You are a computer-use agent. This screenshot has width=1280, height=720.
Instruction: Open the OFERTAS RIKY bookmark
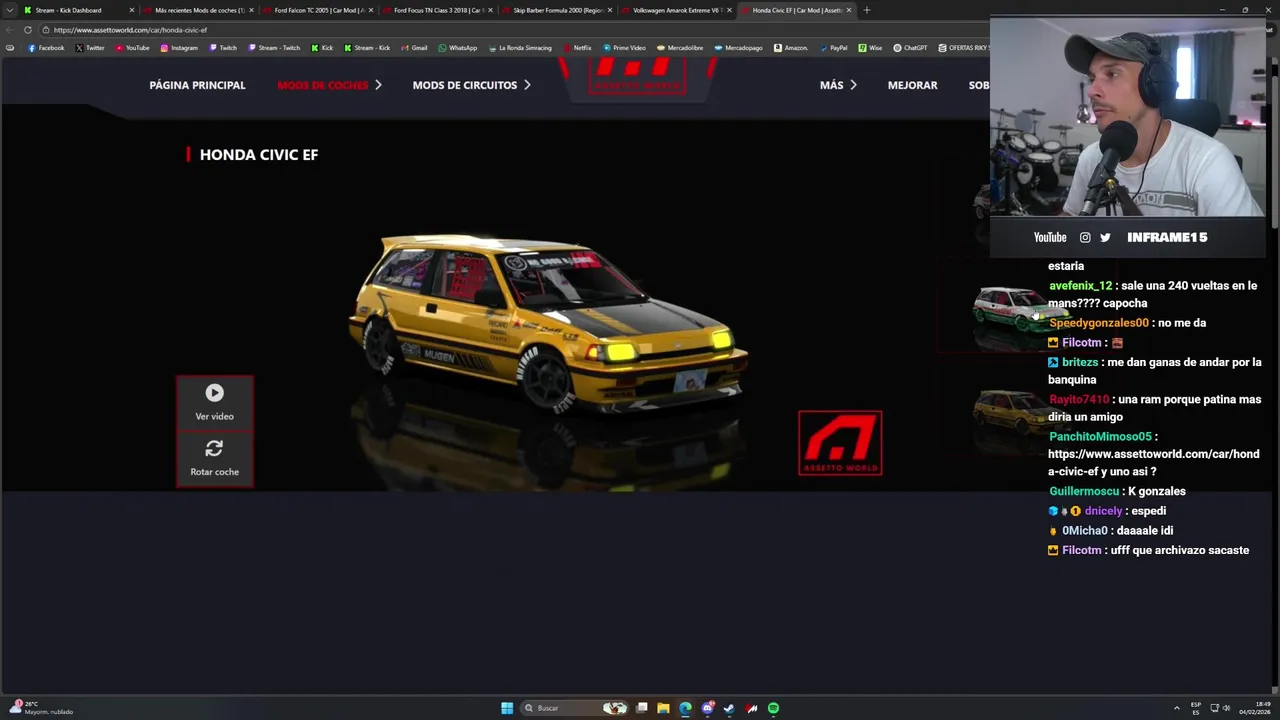tap(963, 48)
